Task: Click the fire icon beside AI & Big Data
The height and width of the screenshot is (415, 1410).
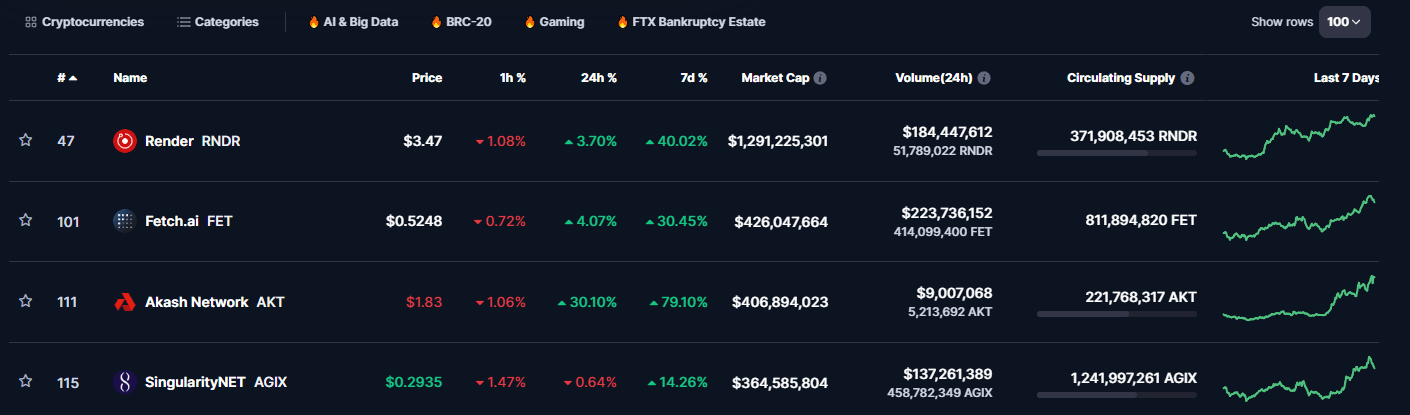Action: coord(314,22)
